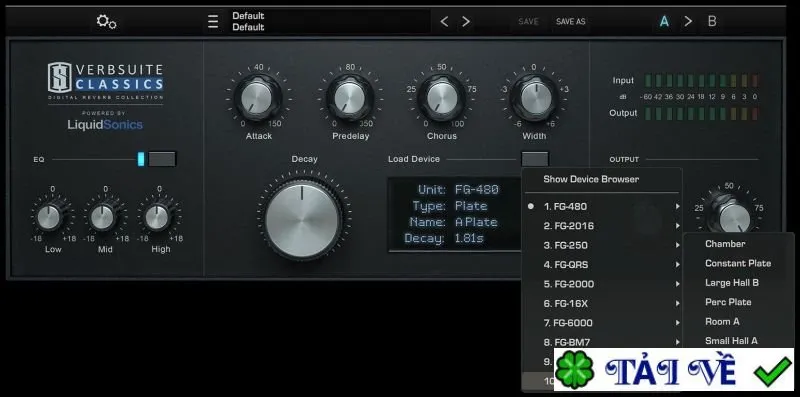This screenshot has width=800, height=397.
Task: Copy A to B arrow
Action: coord(688,21)
